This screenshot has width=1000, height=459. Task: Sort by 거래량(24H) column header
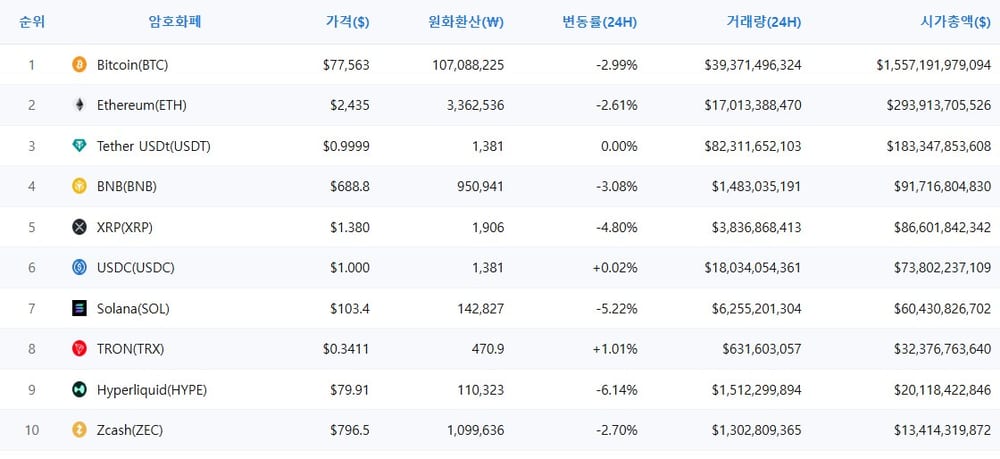click(x=763, y=22)
